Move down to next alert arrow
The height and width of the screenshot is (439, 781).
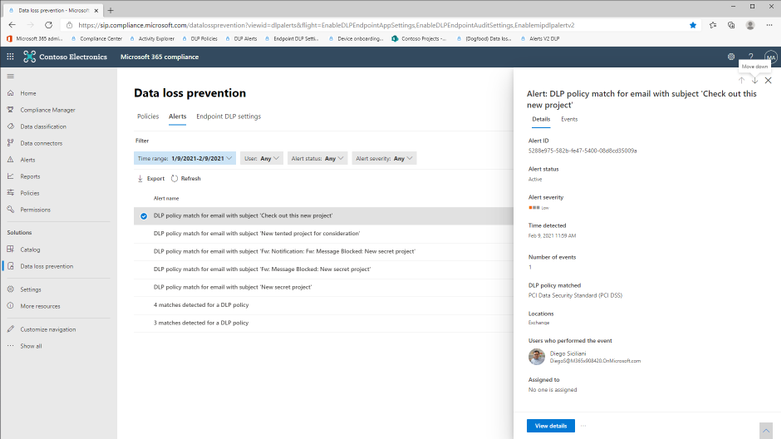(x=755, y=80)
